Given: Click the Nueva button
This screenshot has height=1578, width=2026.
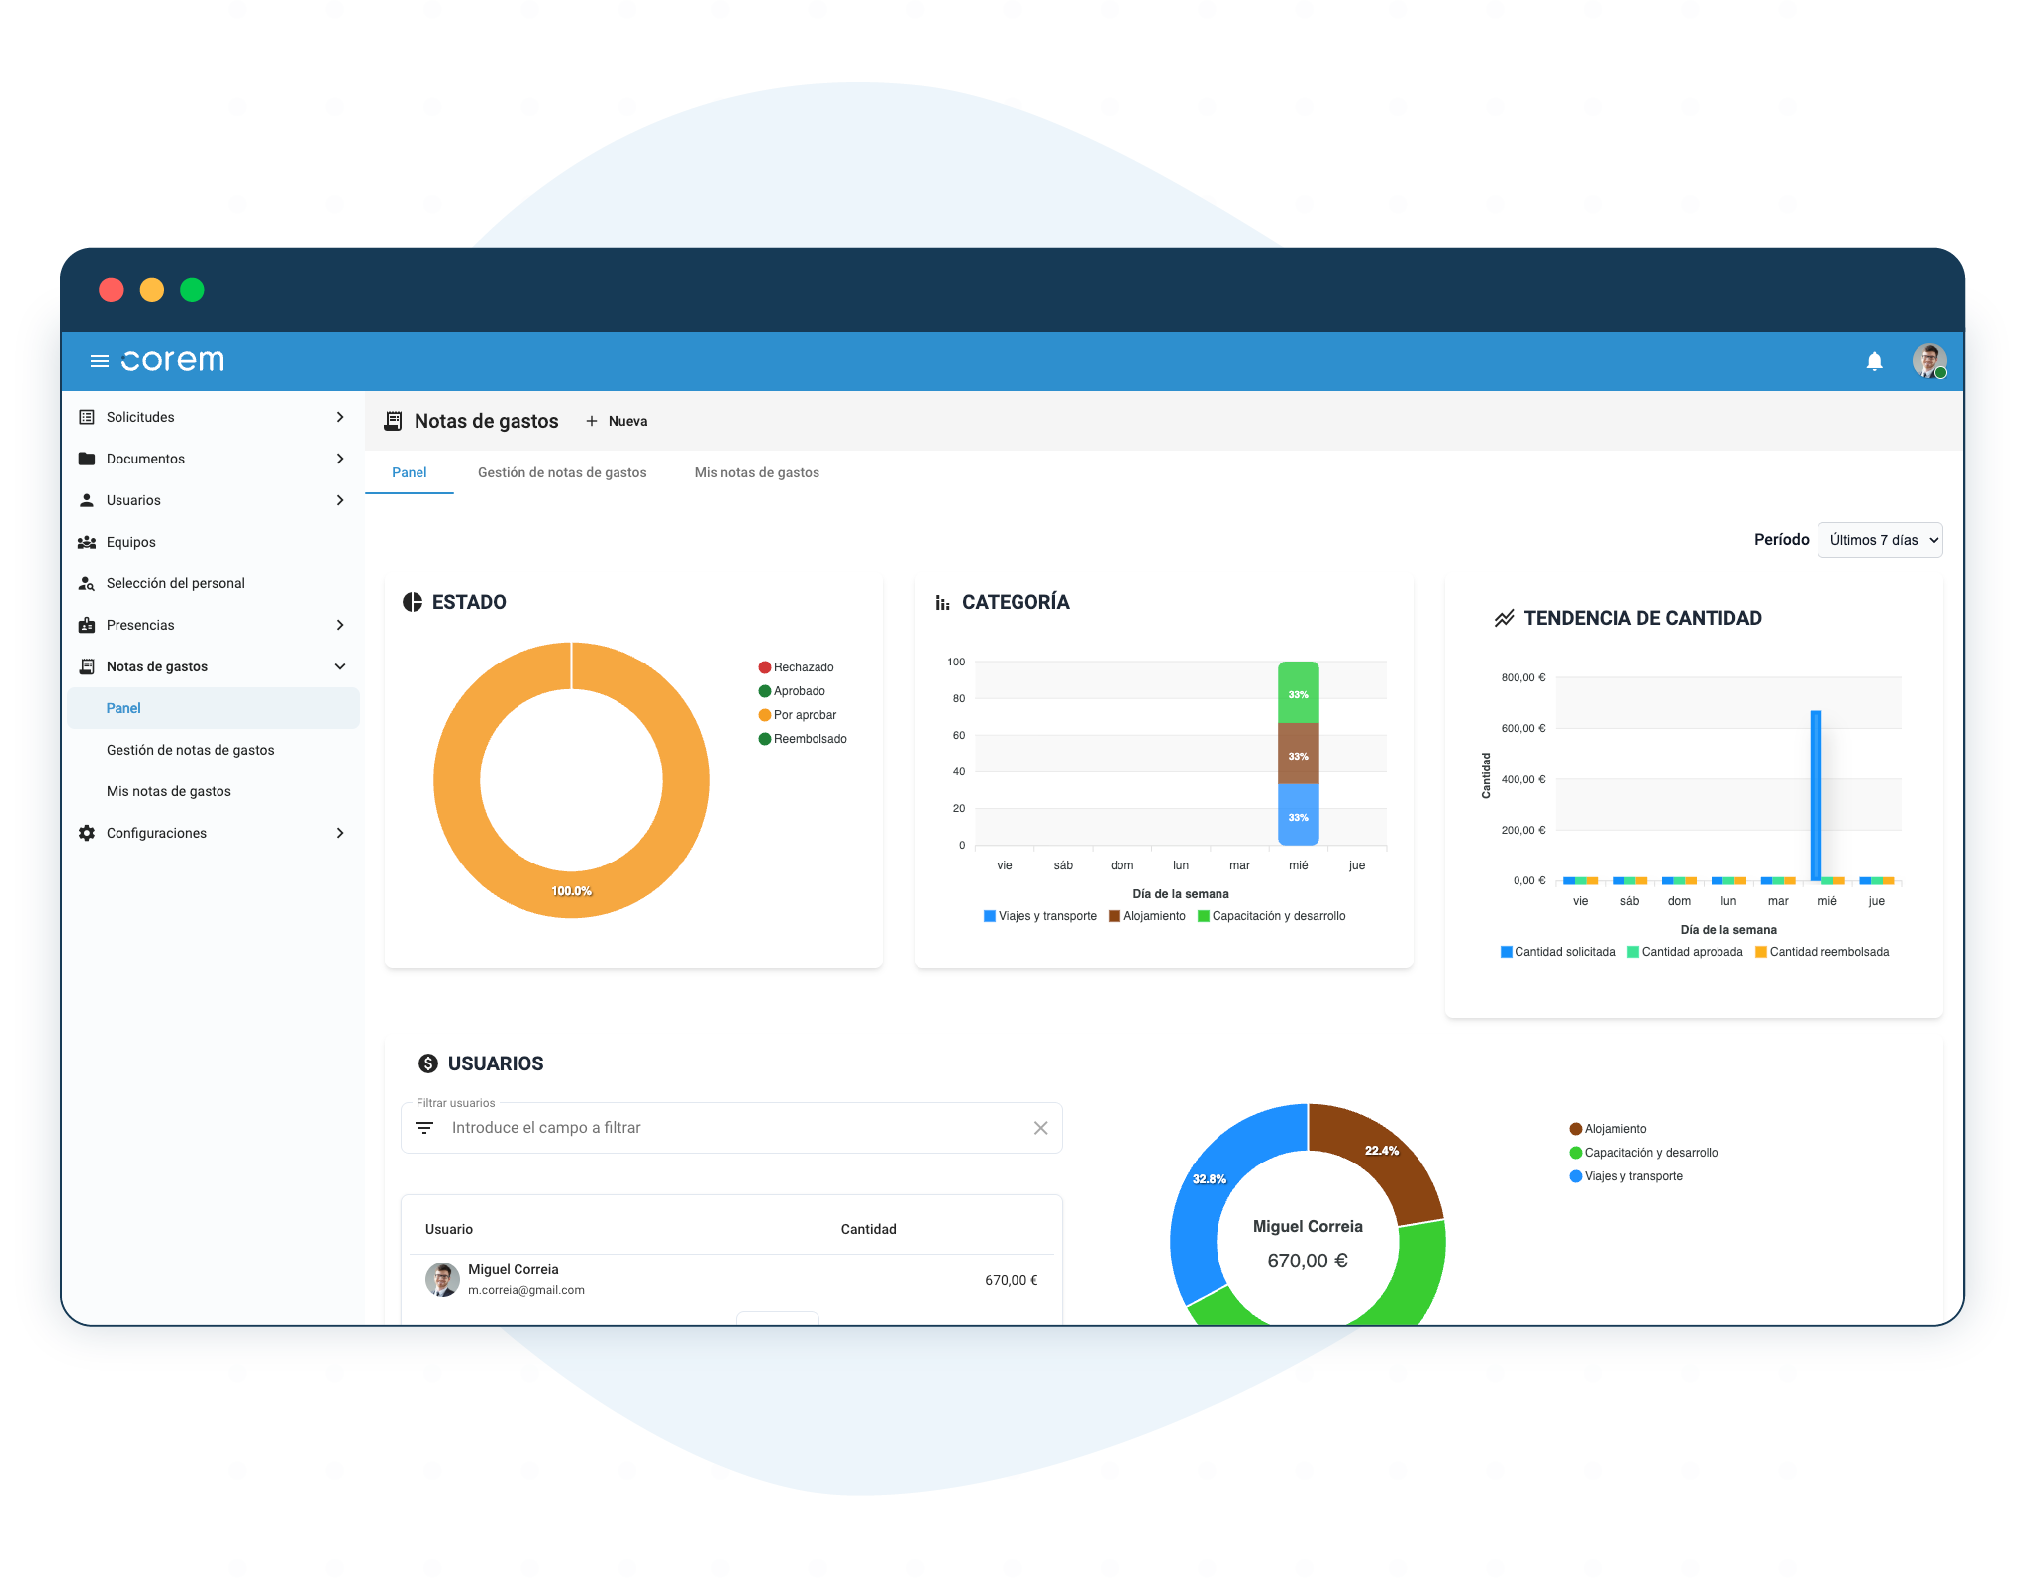Looking at the screenshot, I should click(x=617, y=421).
